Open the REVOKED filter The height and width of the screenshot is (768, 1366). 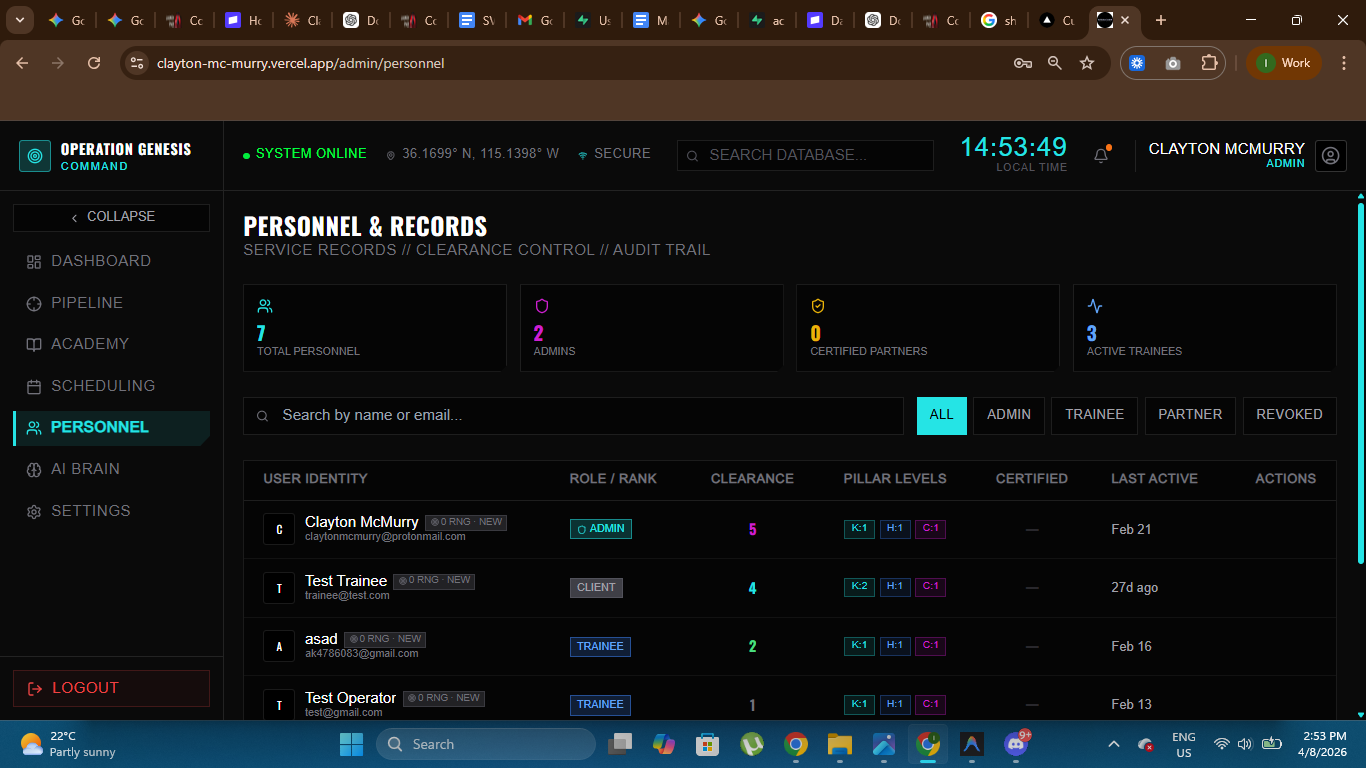pyautogui.click(x=1289, y=415)
